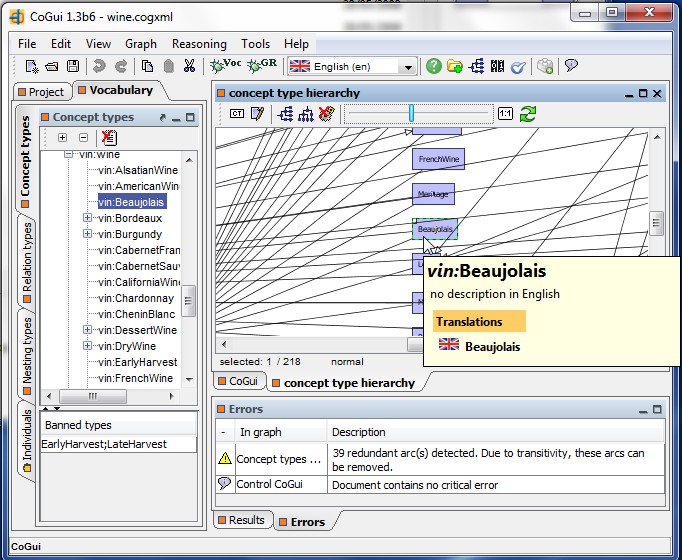Click the Banned types input field
682x560 pixels.
point(118,444)
